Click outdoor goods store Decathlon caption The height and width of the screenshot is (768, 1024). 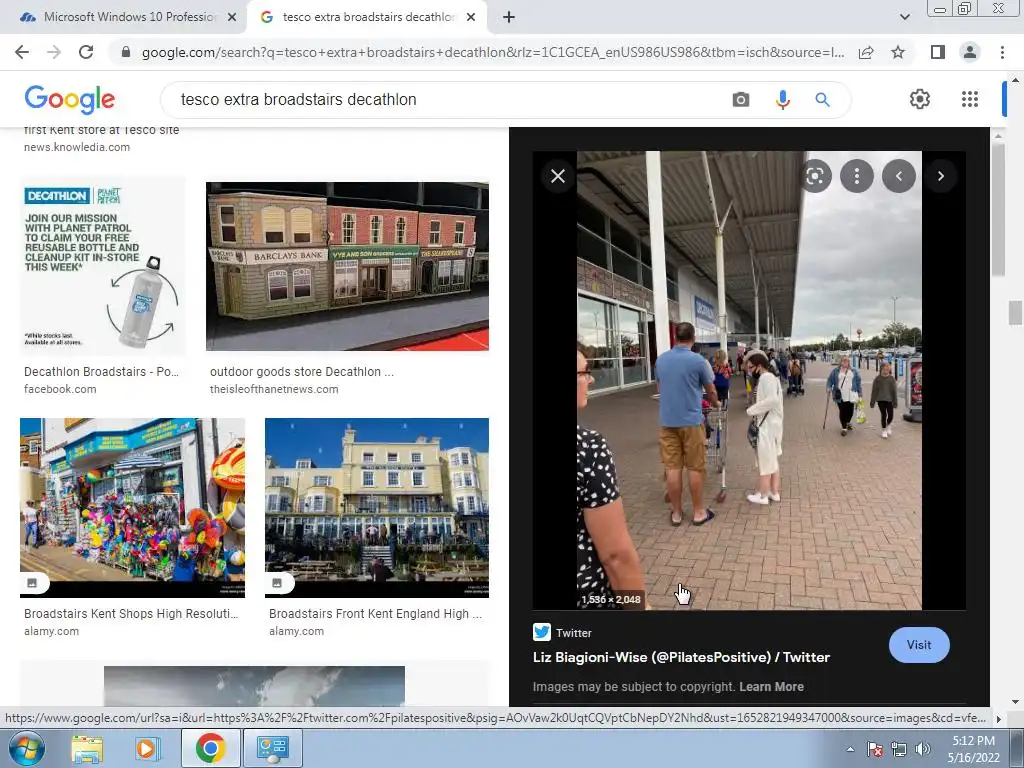(302, 372)
